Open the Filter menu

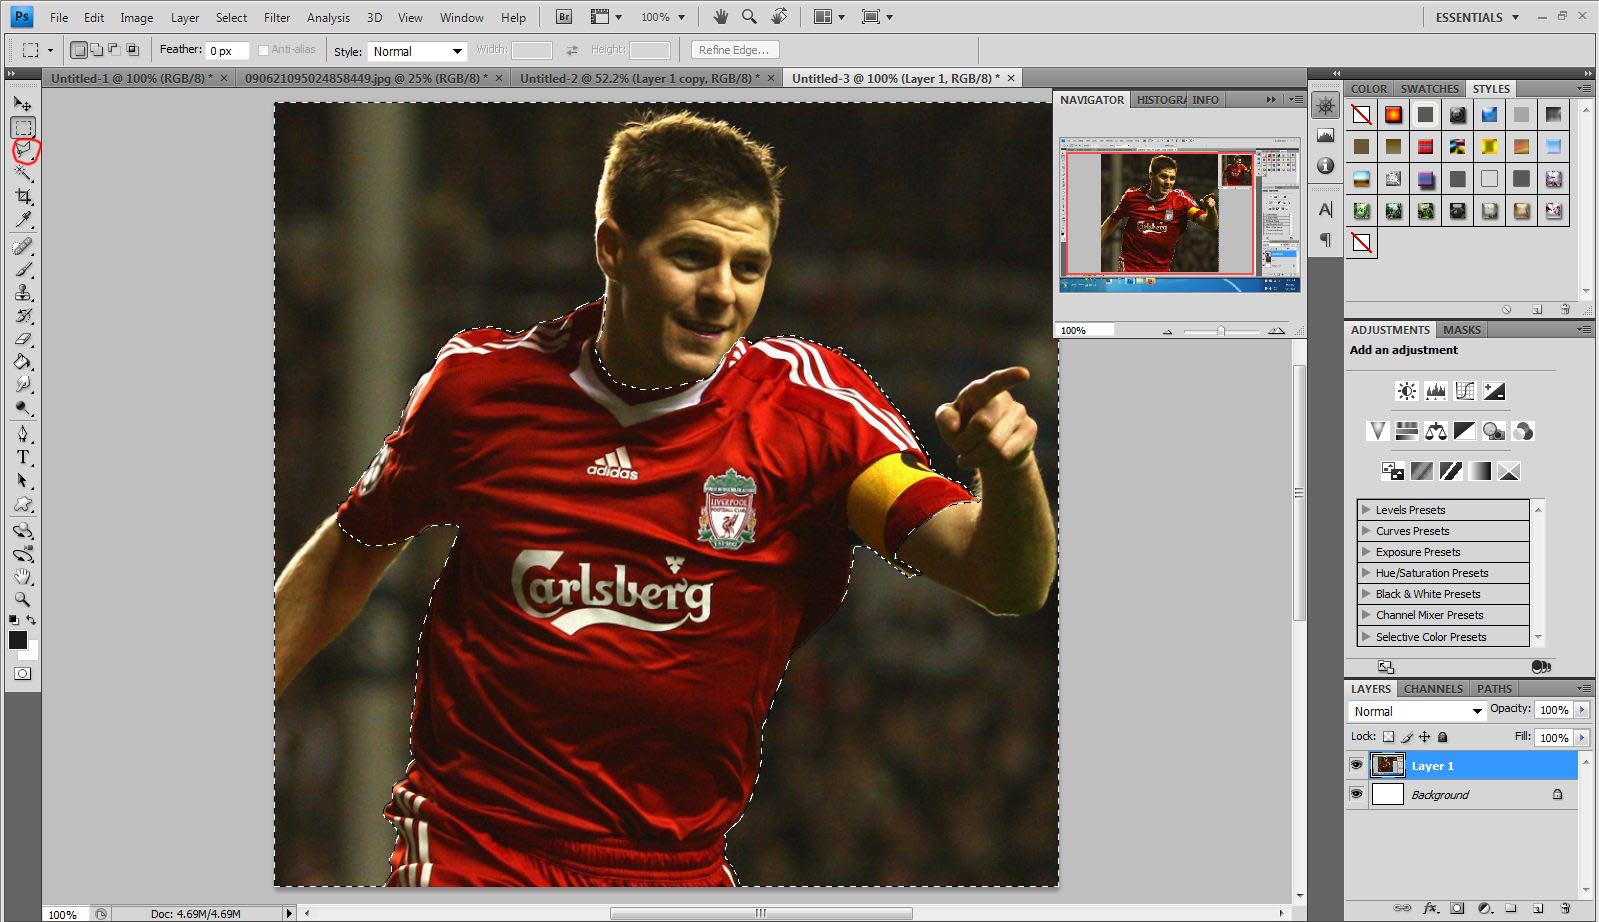tap(277, 17)
